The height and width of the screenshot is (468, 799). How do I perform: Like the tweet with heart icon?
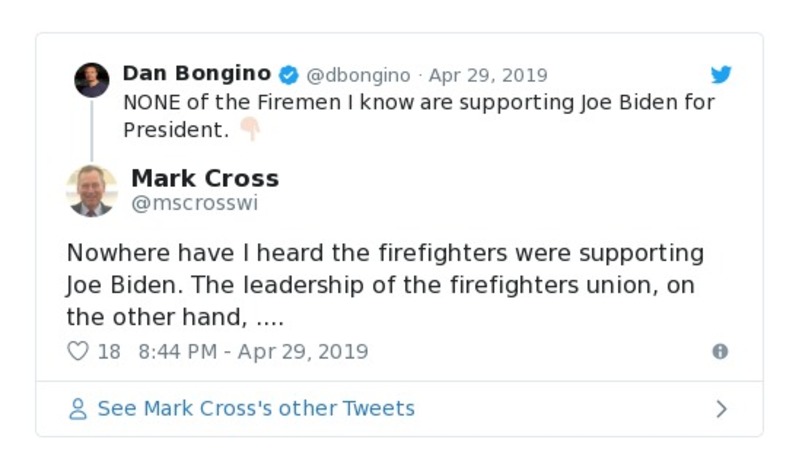tap(77, 352)
